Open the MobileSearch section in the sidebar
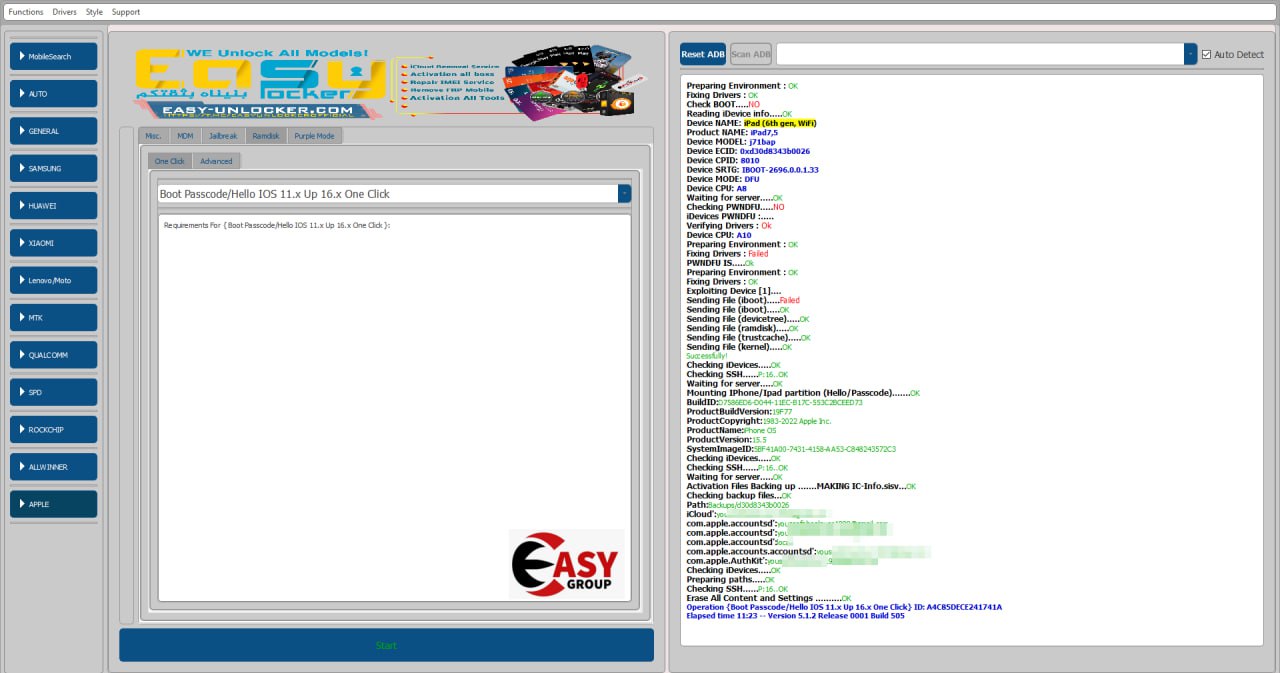Viewport: 1280px width, 673px height. click(54, 56)
